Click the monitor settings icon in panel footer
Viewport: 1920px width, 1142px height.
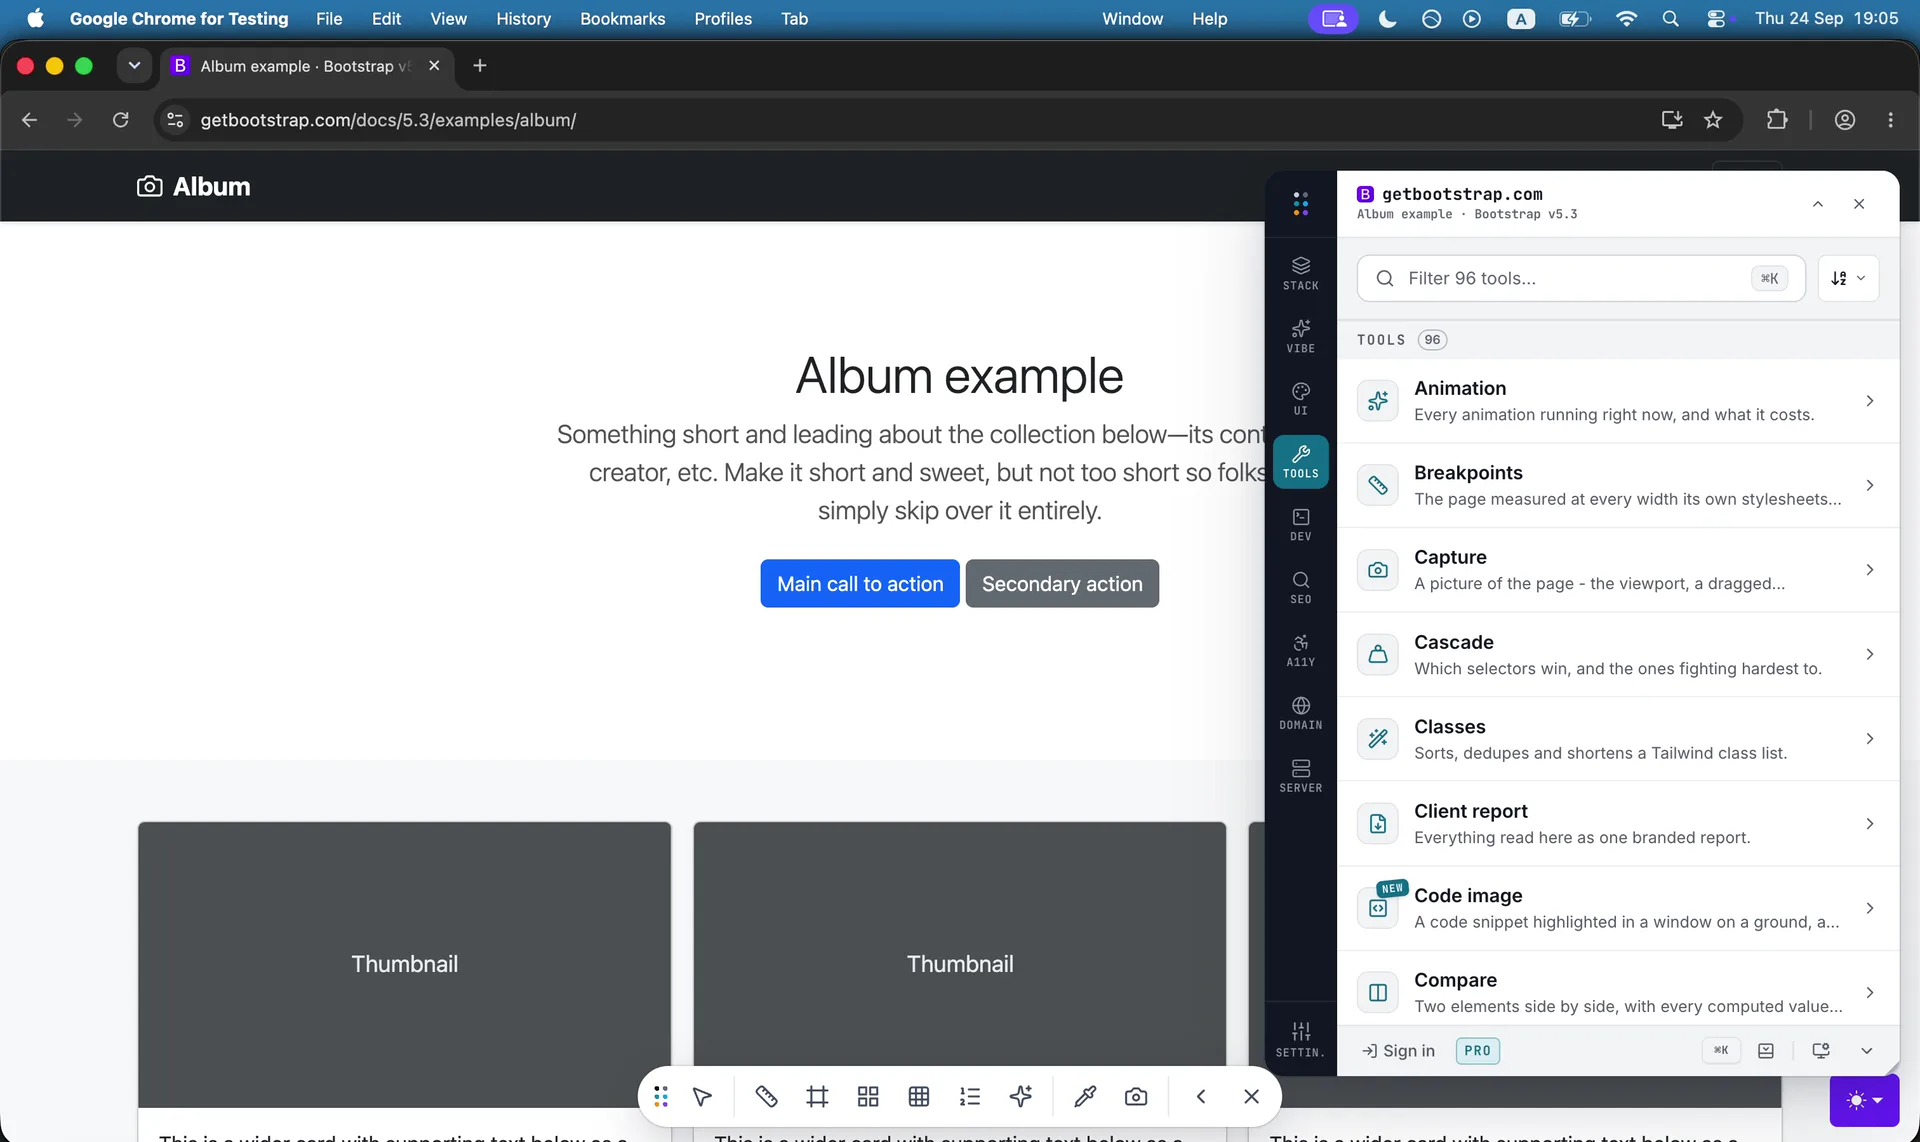pos(1821,1051)
